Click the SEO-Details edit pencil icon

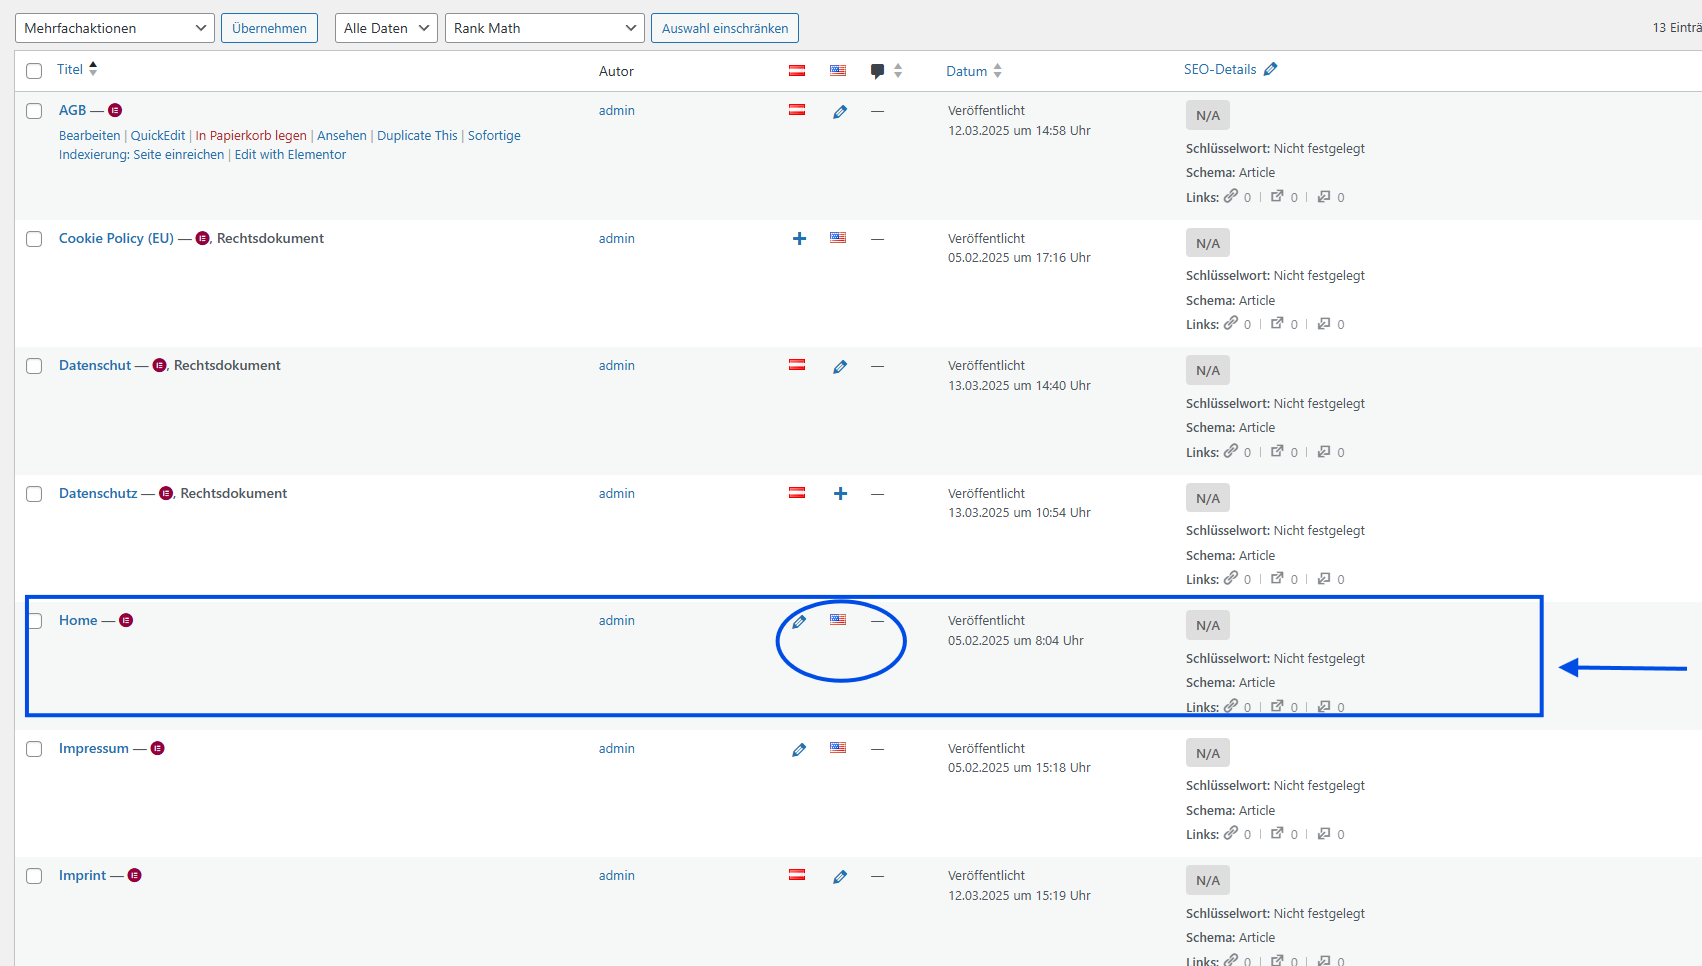[1271, 70]
